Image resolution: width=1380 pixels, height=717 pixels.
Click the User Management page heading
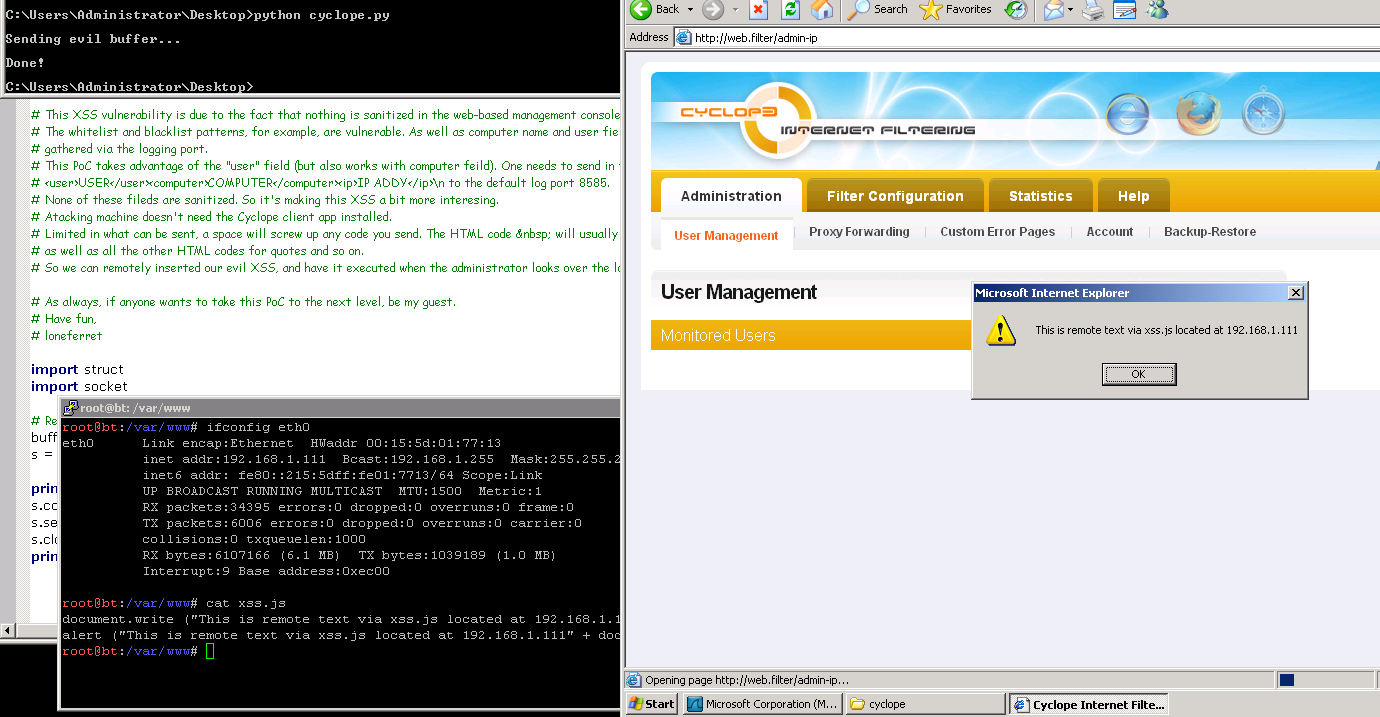point(739,292)
